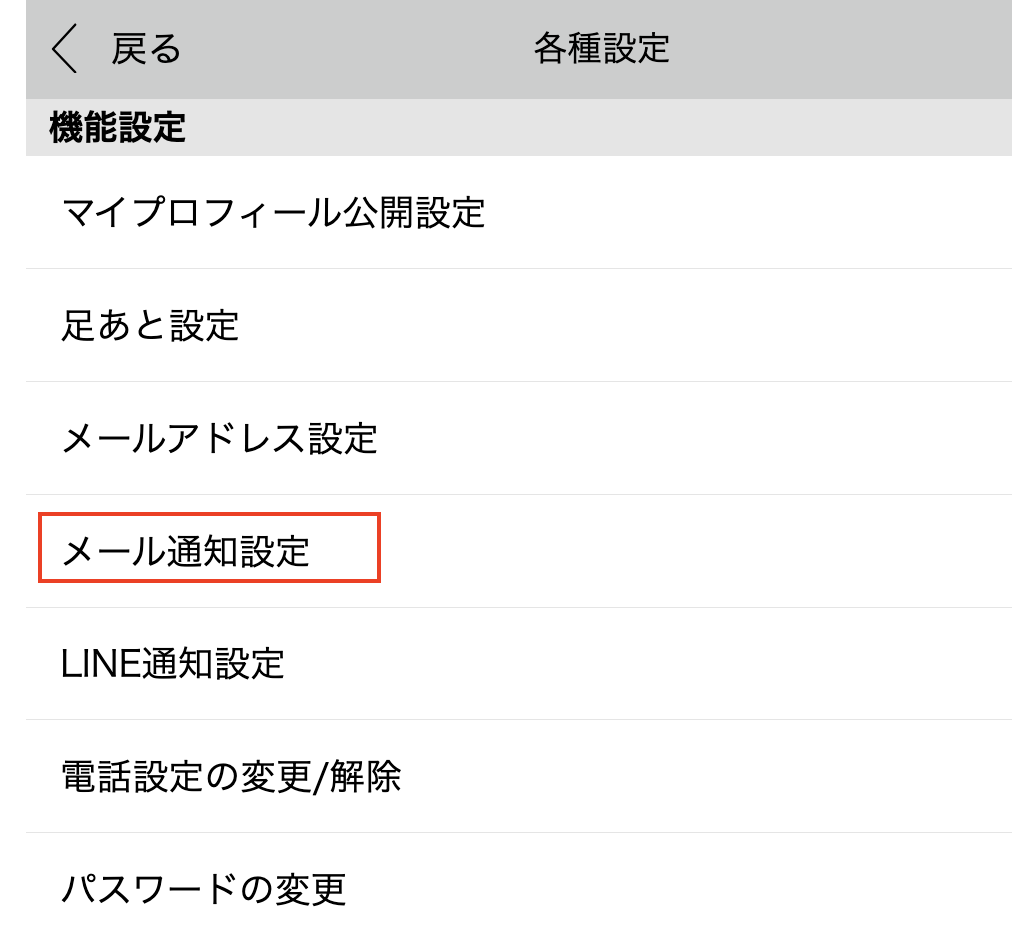1012x940 pixels.
Task: Open the profile visibility settings row
Action: point(518,213)
